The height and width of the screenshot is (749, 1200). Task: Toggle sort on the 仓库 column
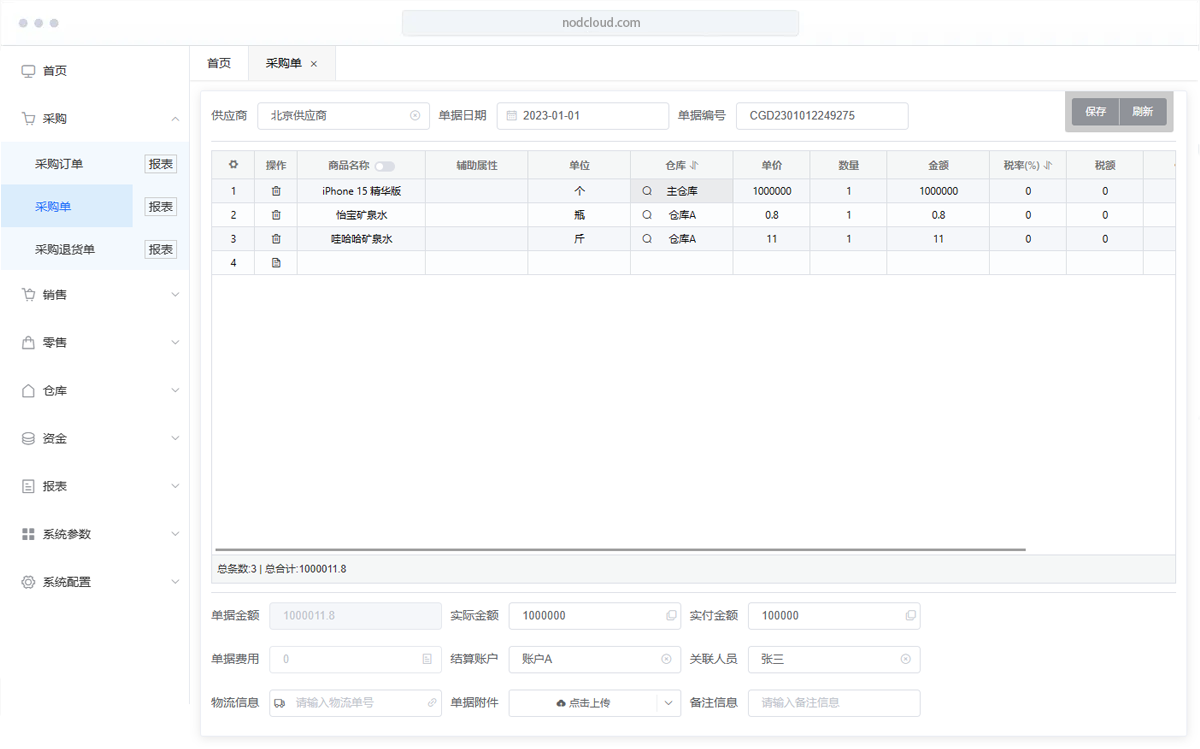pyautogui.click(x=694, y=166)
